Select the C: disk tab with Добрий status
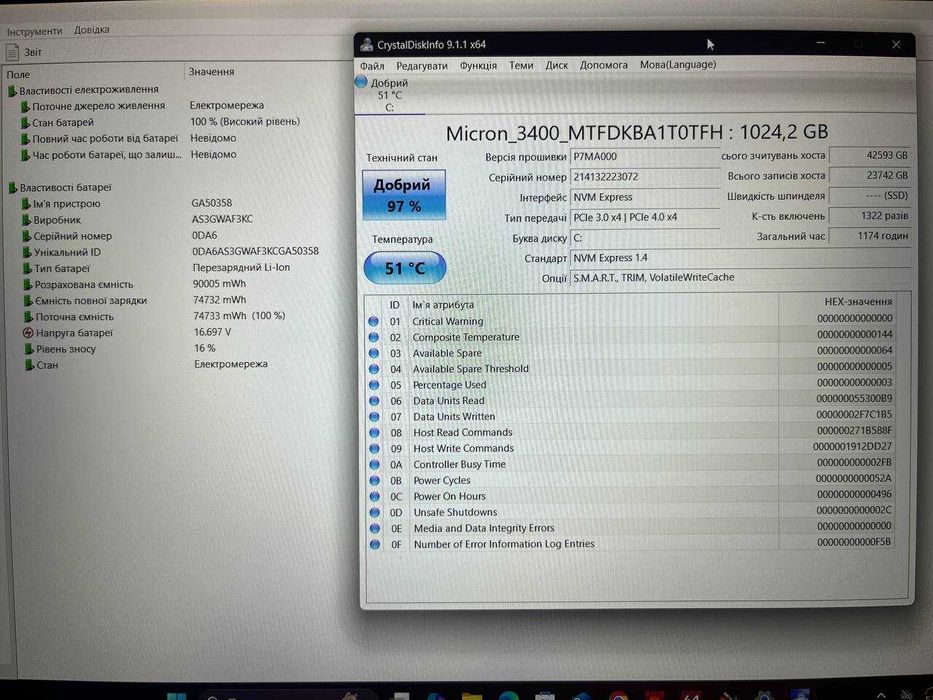Viewport: 933px width, 700px height. (x=390, y=95)
